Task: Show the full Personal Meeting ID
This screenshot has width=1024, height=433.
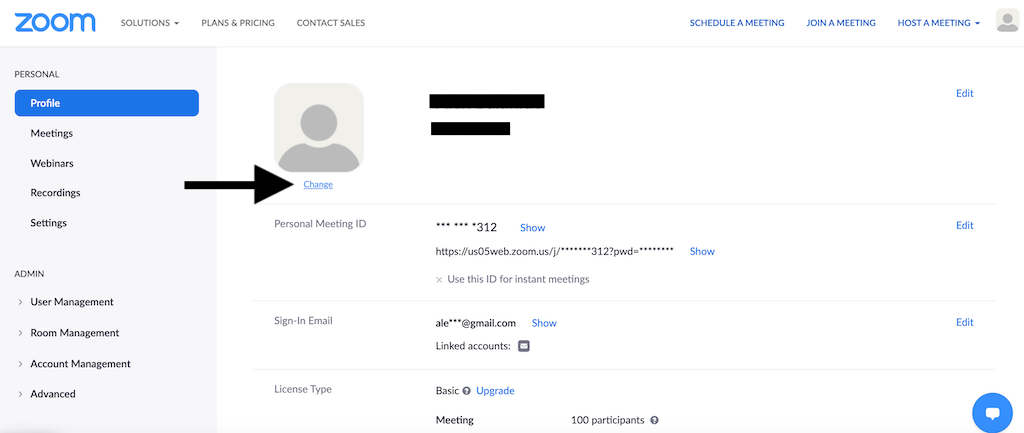Action: (532, 228)
